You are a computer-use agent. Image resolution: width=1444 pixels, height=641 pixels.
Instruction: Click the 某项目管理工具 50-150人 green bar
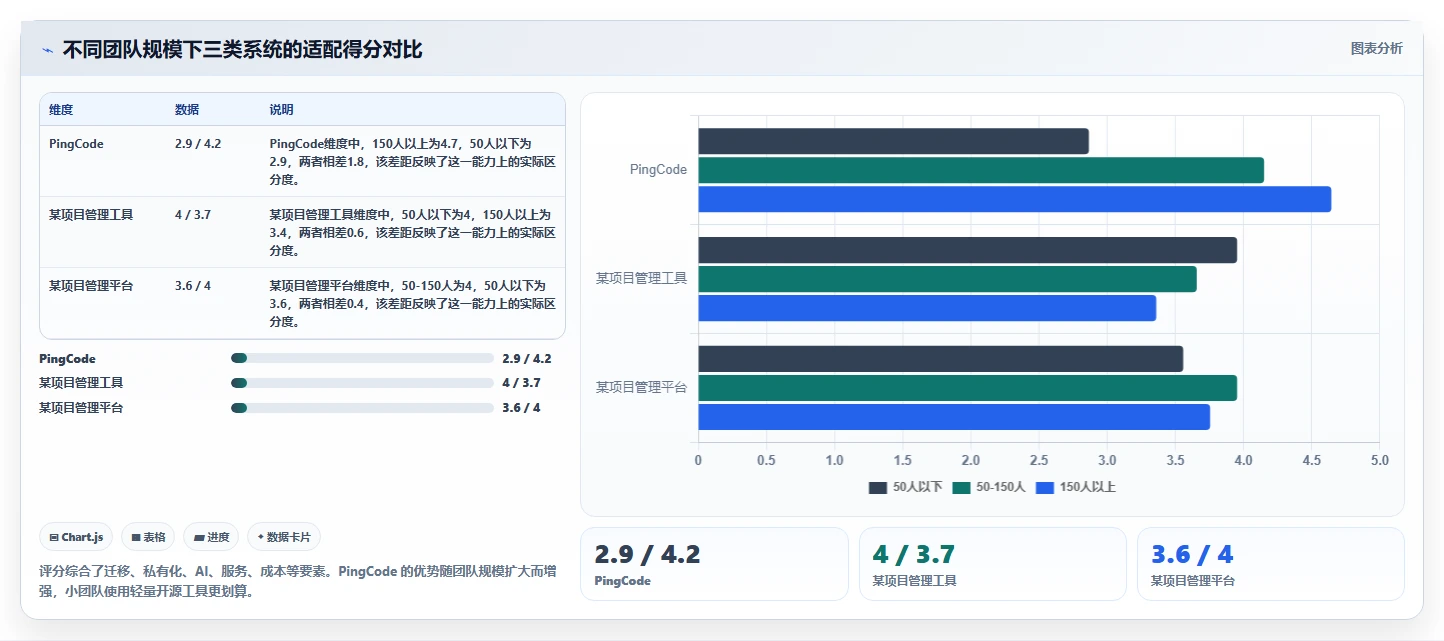(x=947, y=279)
